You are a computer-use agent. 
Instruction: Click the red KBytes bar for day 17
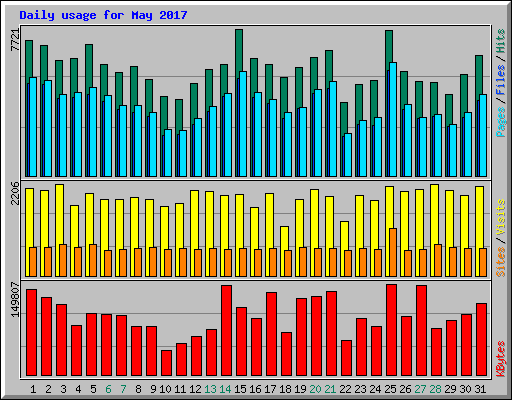(x=271, y=334)
